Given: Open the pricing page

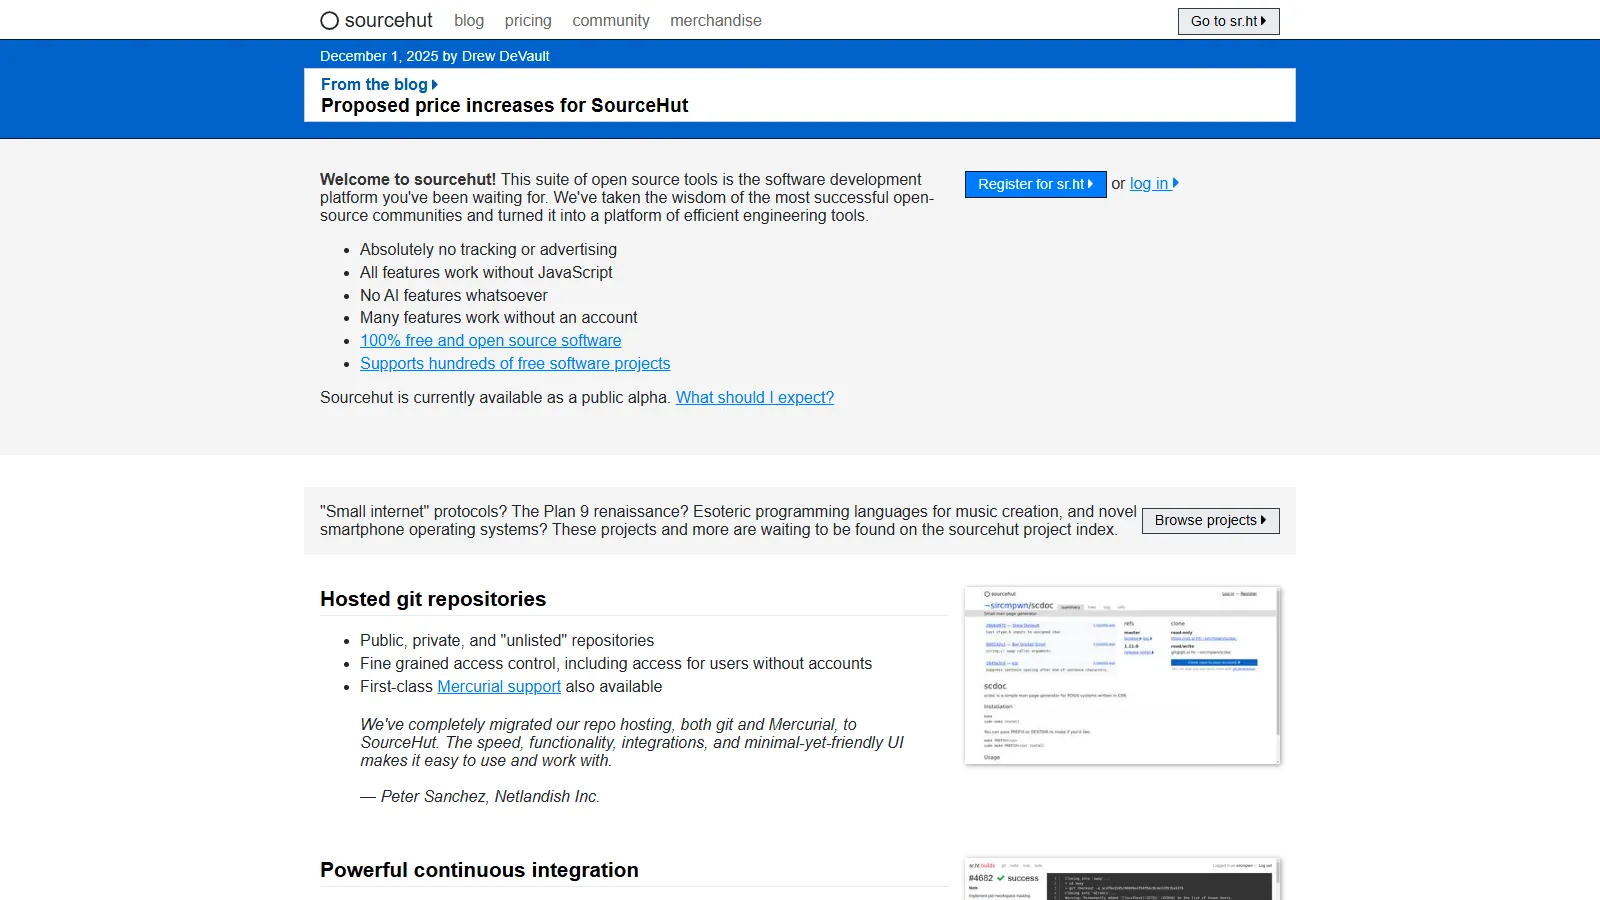Looking at the screenshot, I should [x=528, y=20].
